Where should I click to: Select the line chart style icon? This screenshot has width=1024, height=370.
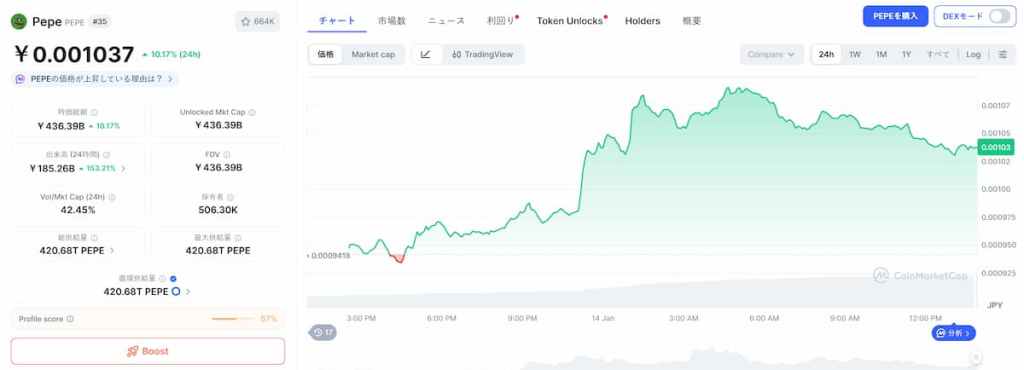(426, 55)
